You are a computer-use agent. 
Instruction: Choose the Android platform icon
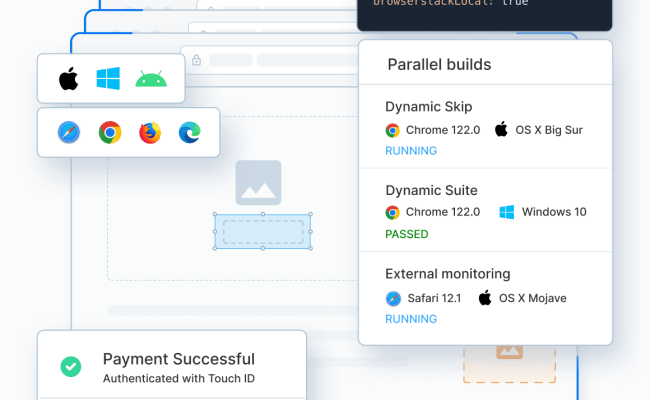pos(151,79)
